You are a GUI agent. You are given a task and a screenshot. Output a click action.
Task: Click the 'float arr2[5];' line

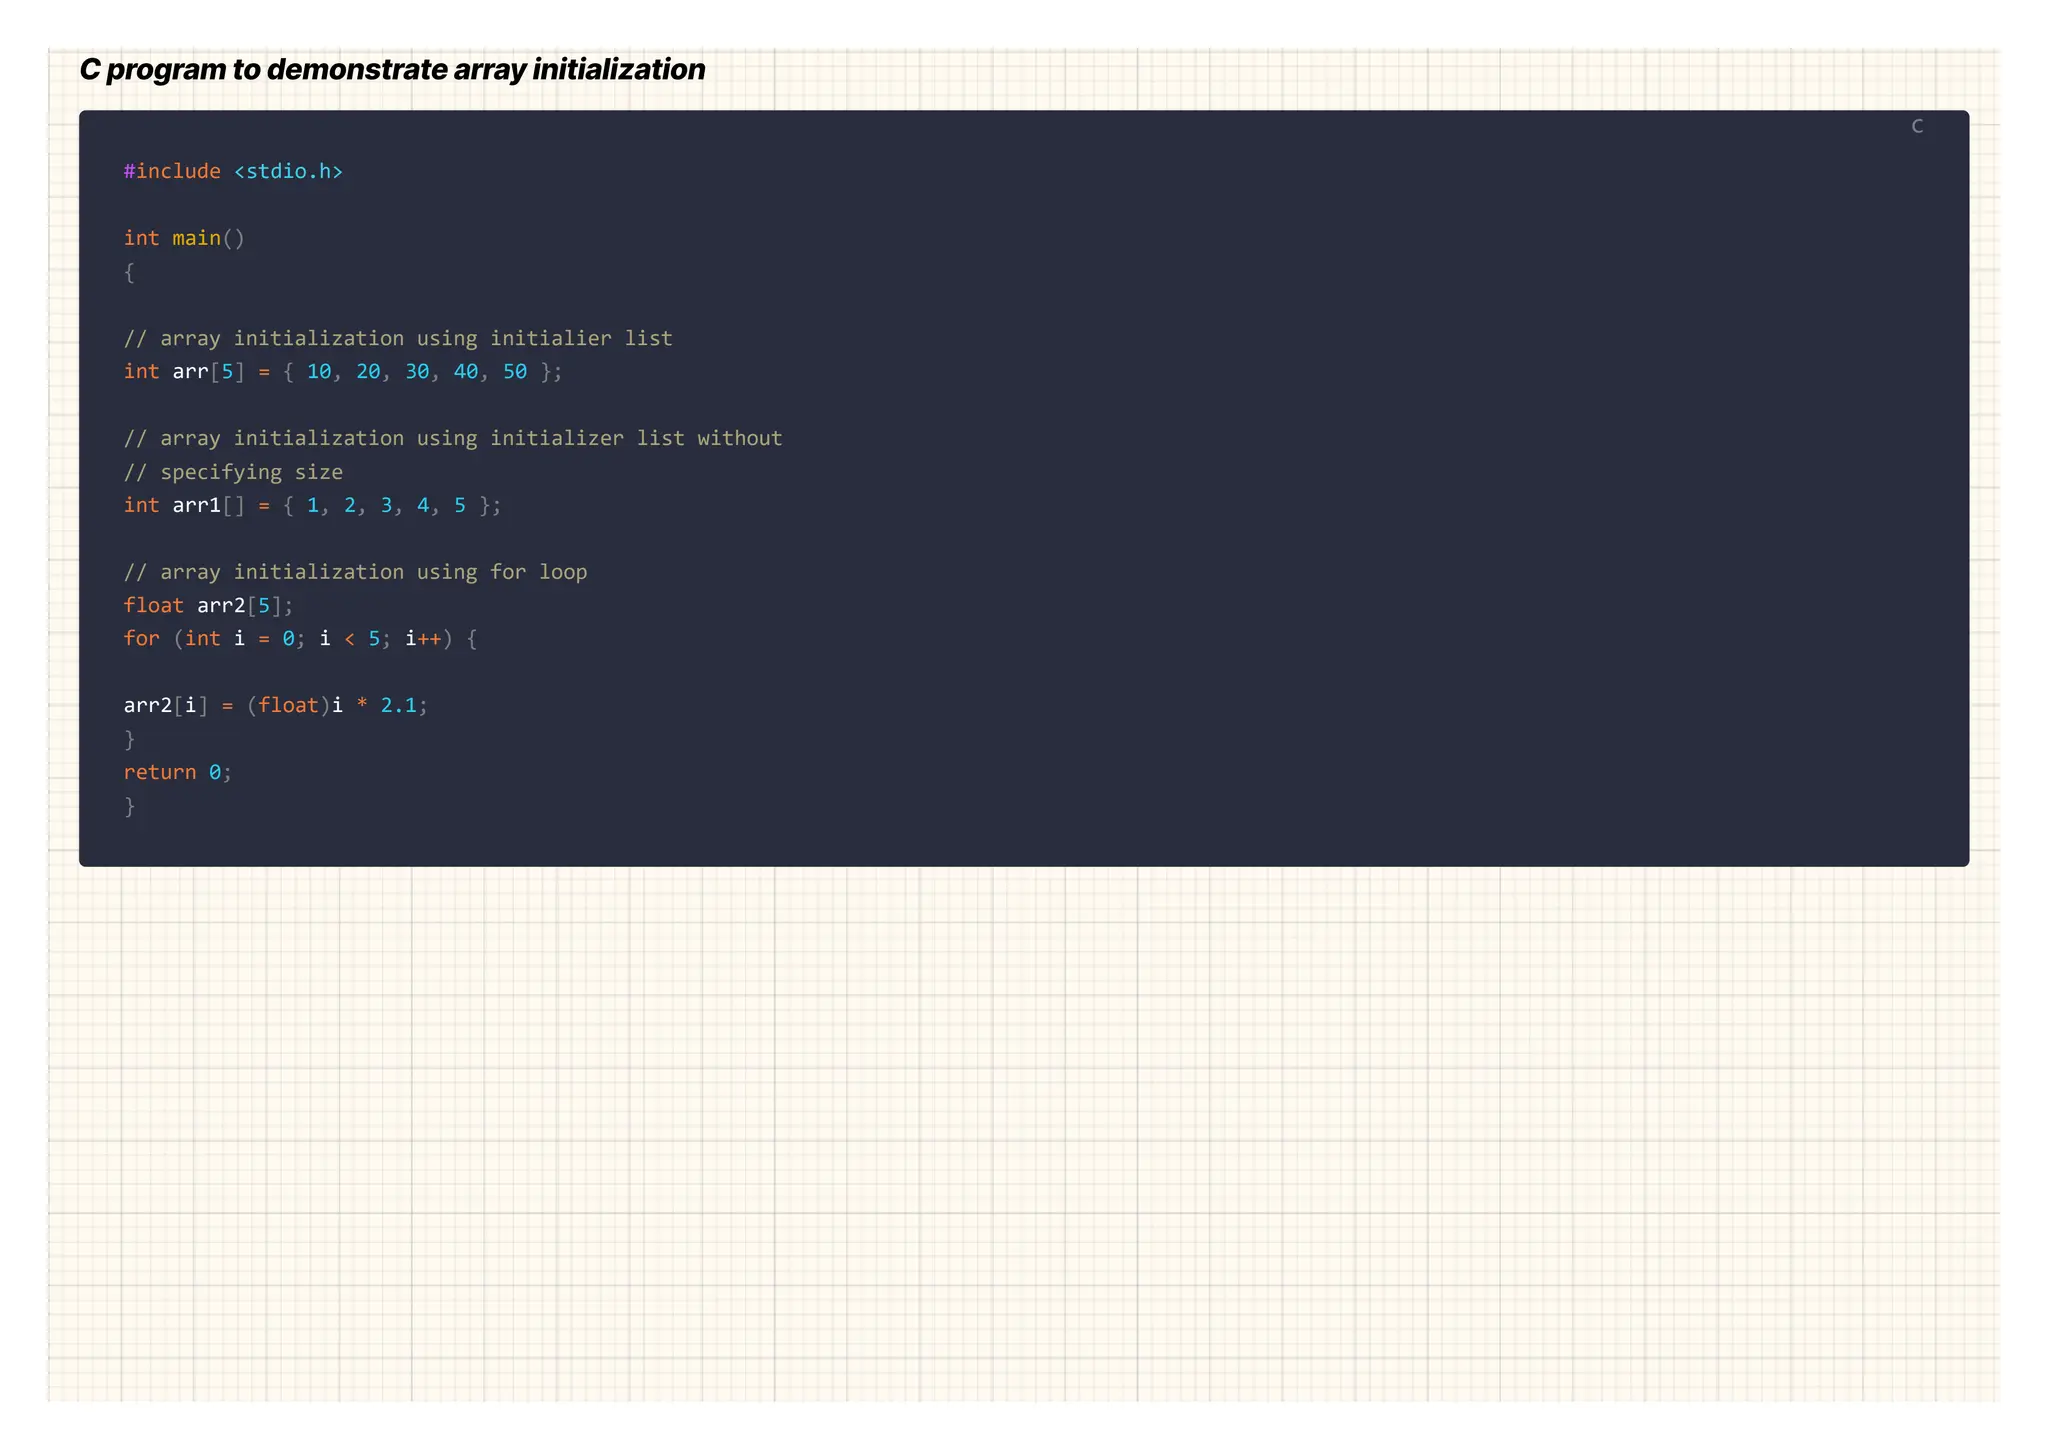pos(209,605)
